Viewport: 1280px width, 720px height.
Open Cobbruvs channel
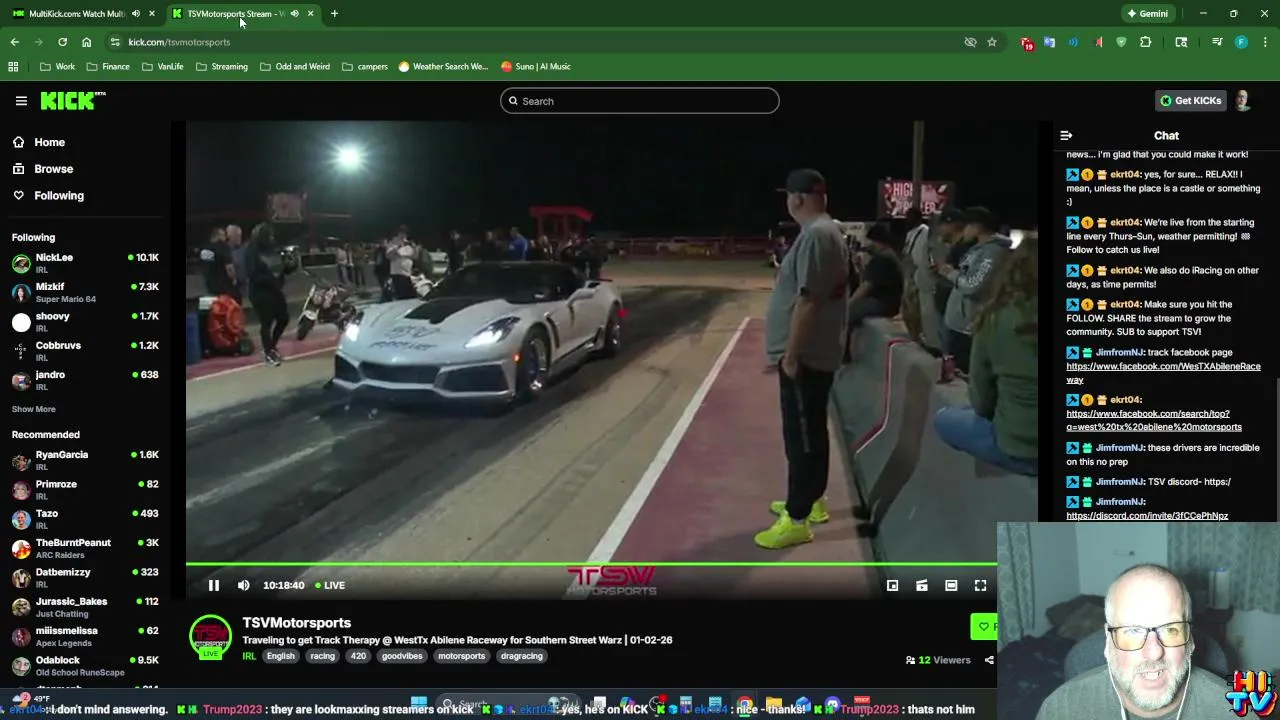(85, 351)
